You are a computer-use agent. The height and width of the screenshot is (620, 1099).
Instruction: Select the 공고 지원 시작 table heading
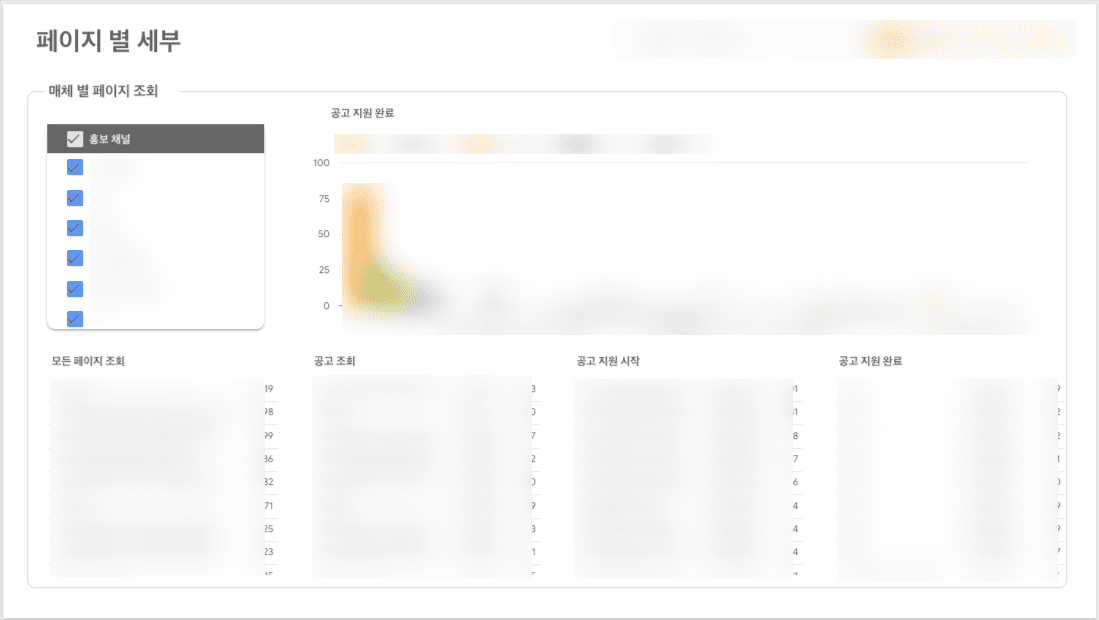608,361
